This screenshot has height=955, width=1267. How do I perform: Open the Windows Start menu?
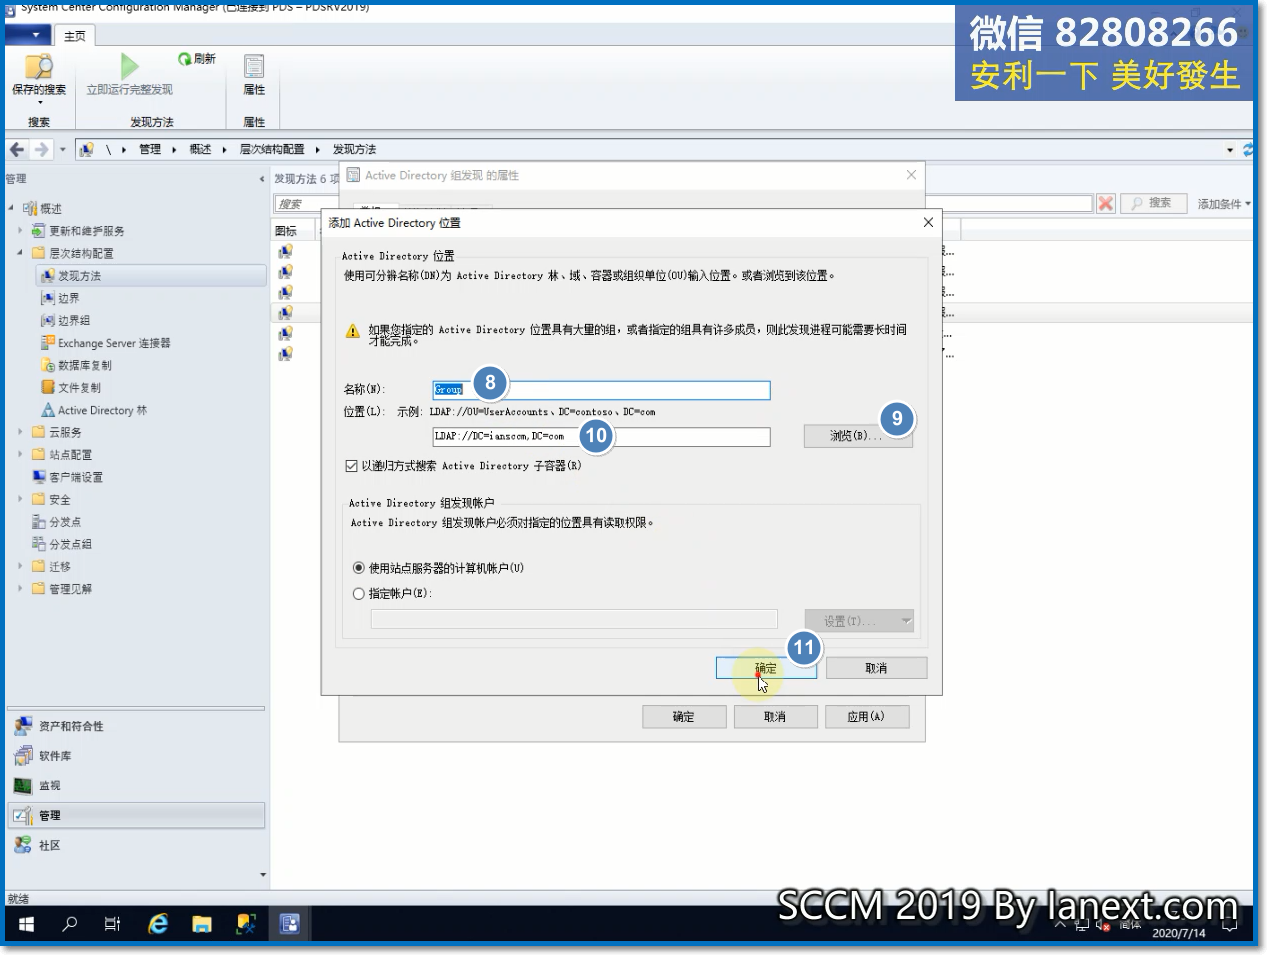click(27, 924)
